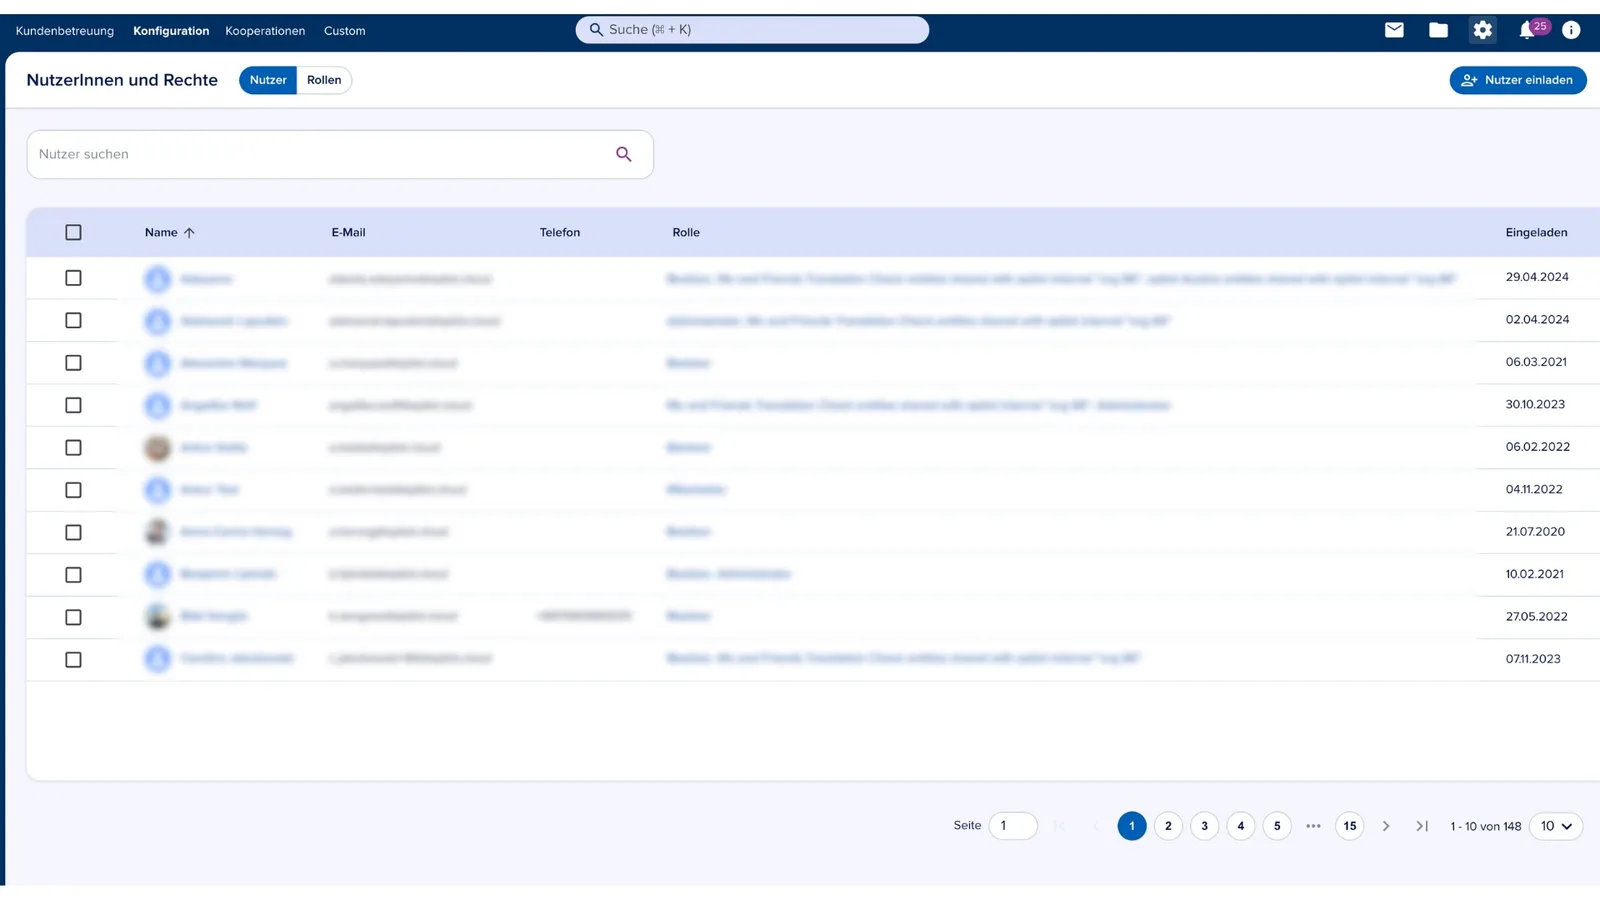The width and height of the screenshot is (1600, 900).
Task: Click the magnifier in Nutzer suchen field
Action: (624, 154)
